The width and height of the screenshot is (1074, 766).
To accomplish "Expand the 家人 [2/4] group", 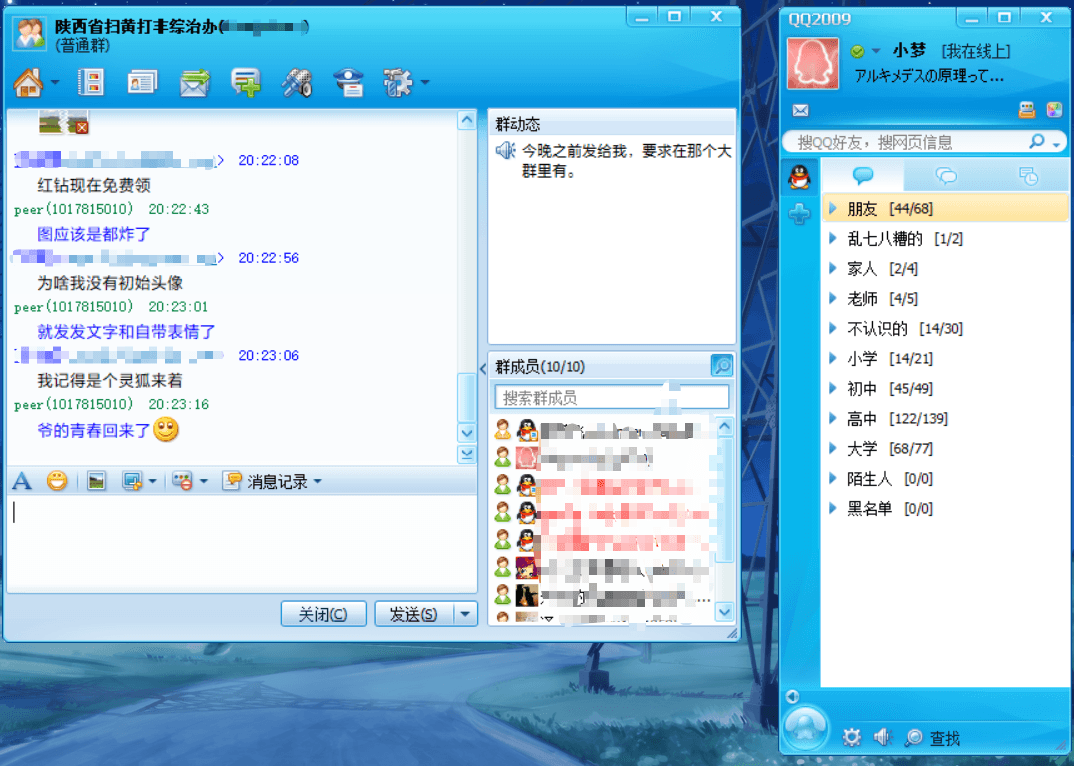I will point(945,269).
